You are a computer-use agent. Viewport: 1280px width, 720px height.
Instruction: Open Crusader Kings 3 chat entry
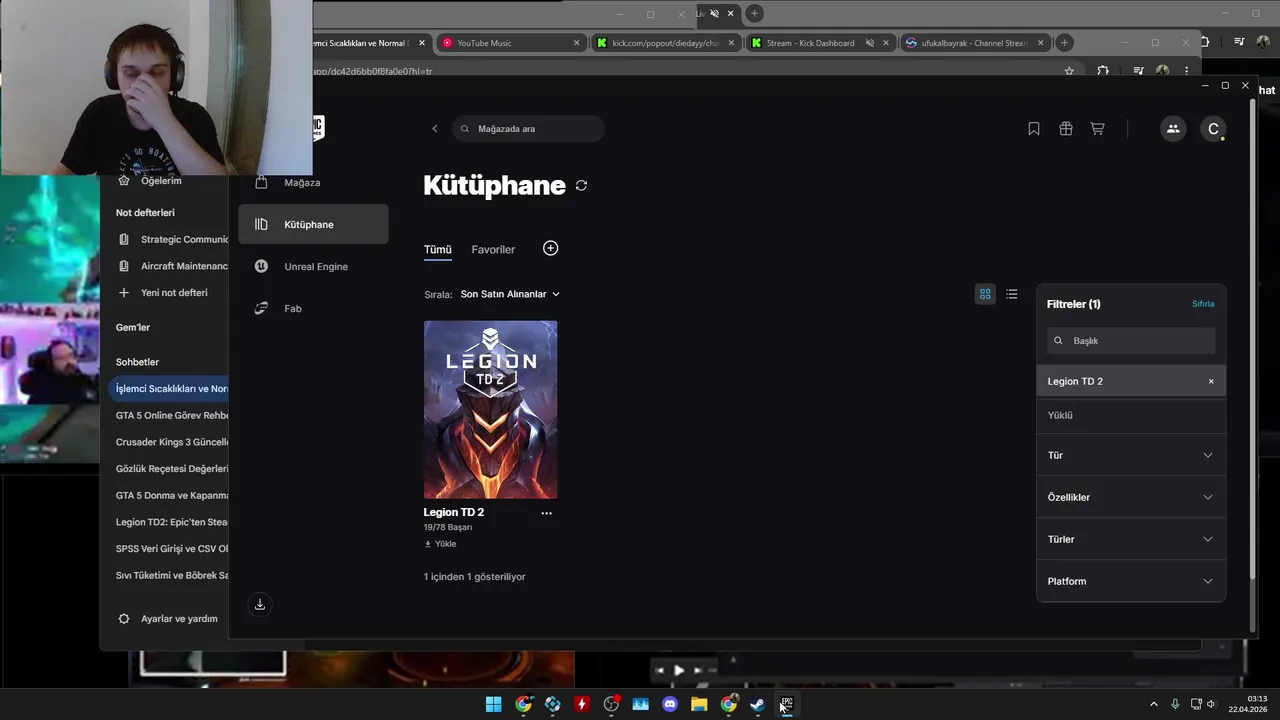[x=172, y=442]
